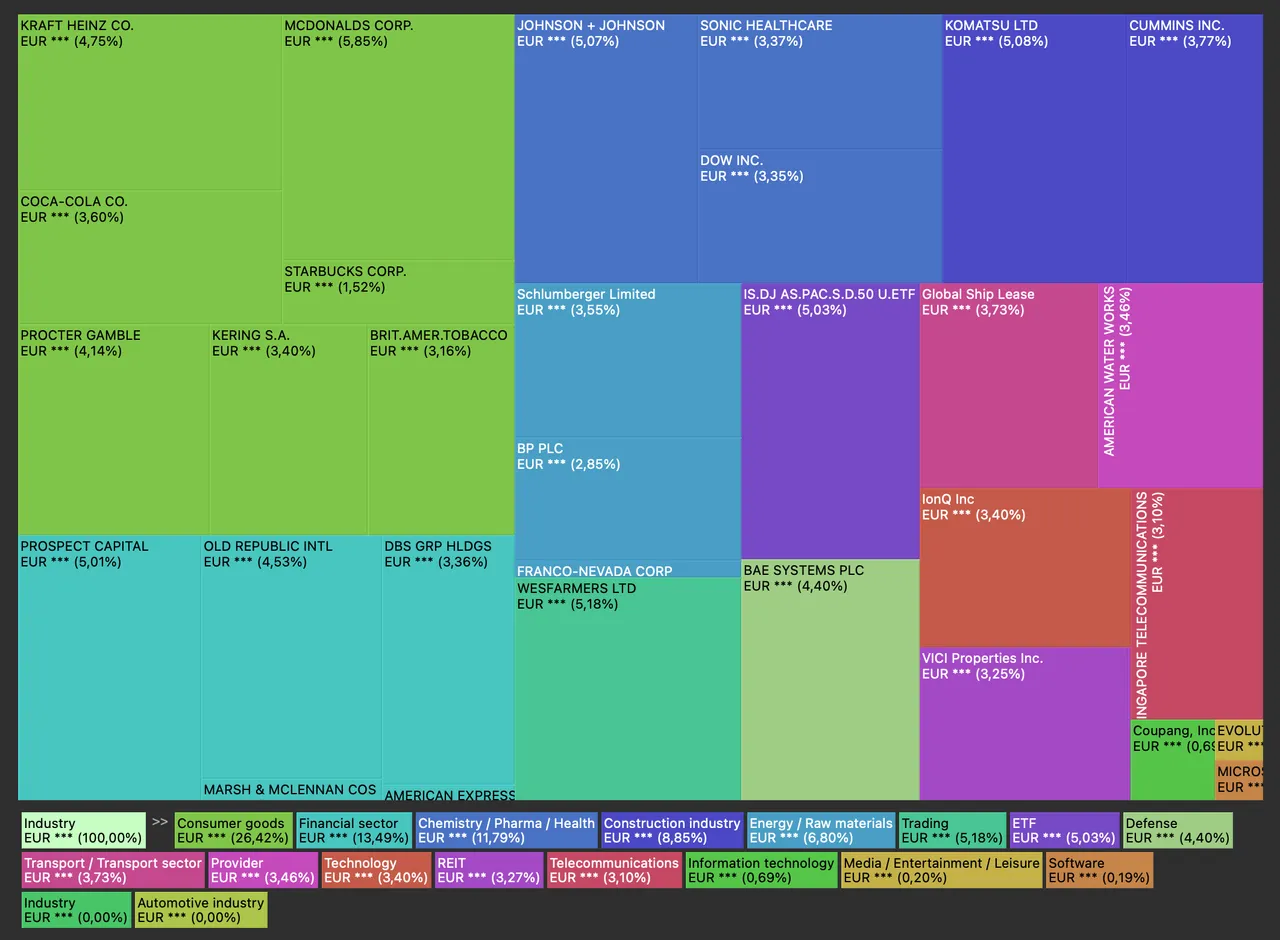This screenshot has width=1280, height=940.
Task: Click the Transport / Transport sector legend
Action: coord(113,870)
